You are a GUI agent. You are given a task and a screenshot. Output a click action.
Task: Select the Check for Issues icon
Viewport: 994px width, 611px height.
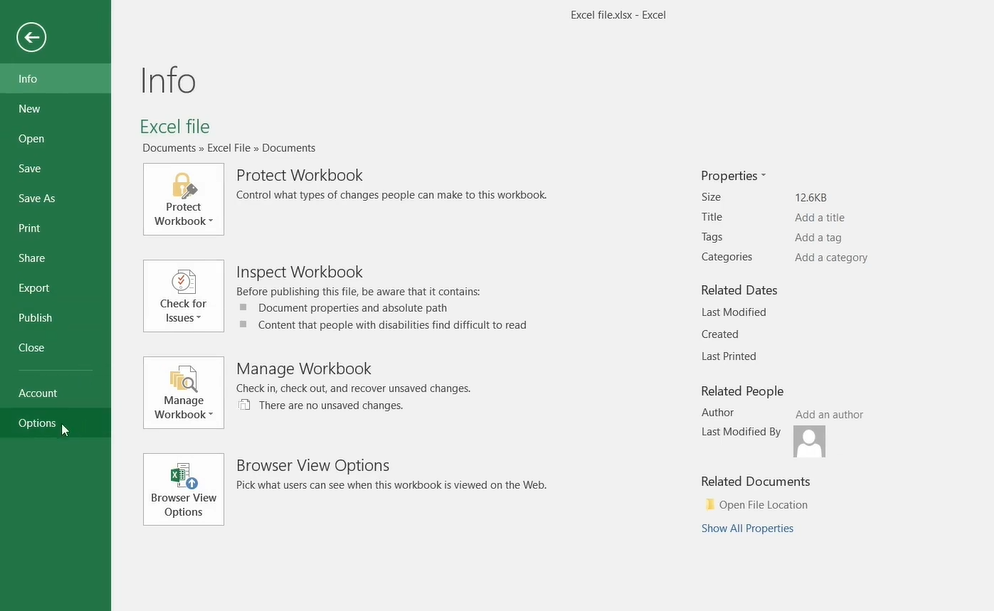pyautogui.click(x=183, y=283)
